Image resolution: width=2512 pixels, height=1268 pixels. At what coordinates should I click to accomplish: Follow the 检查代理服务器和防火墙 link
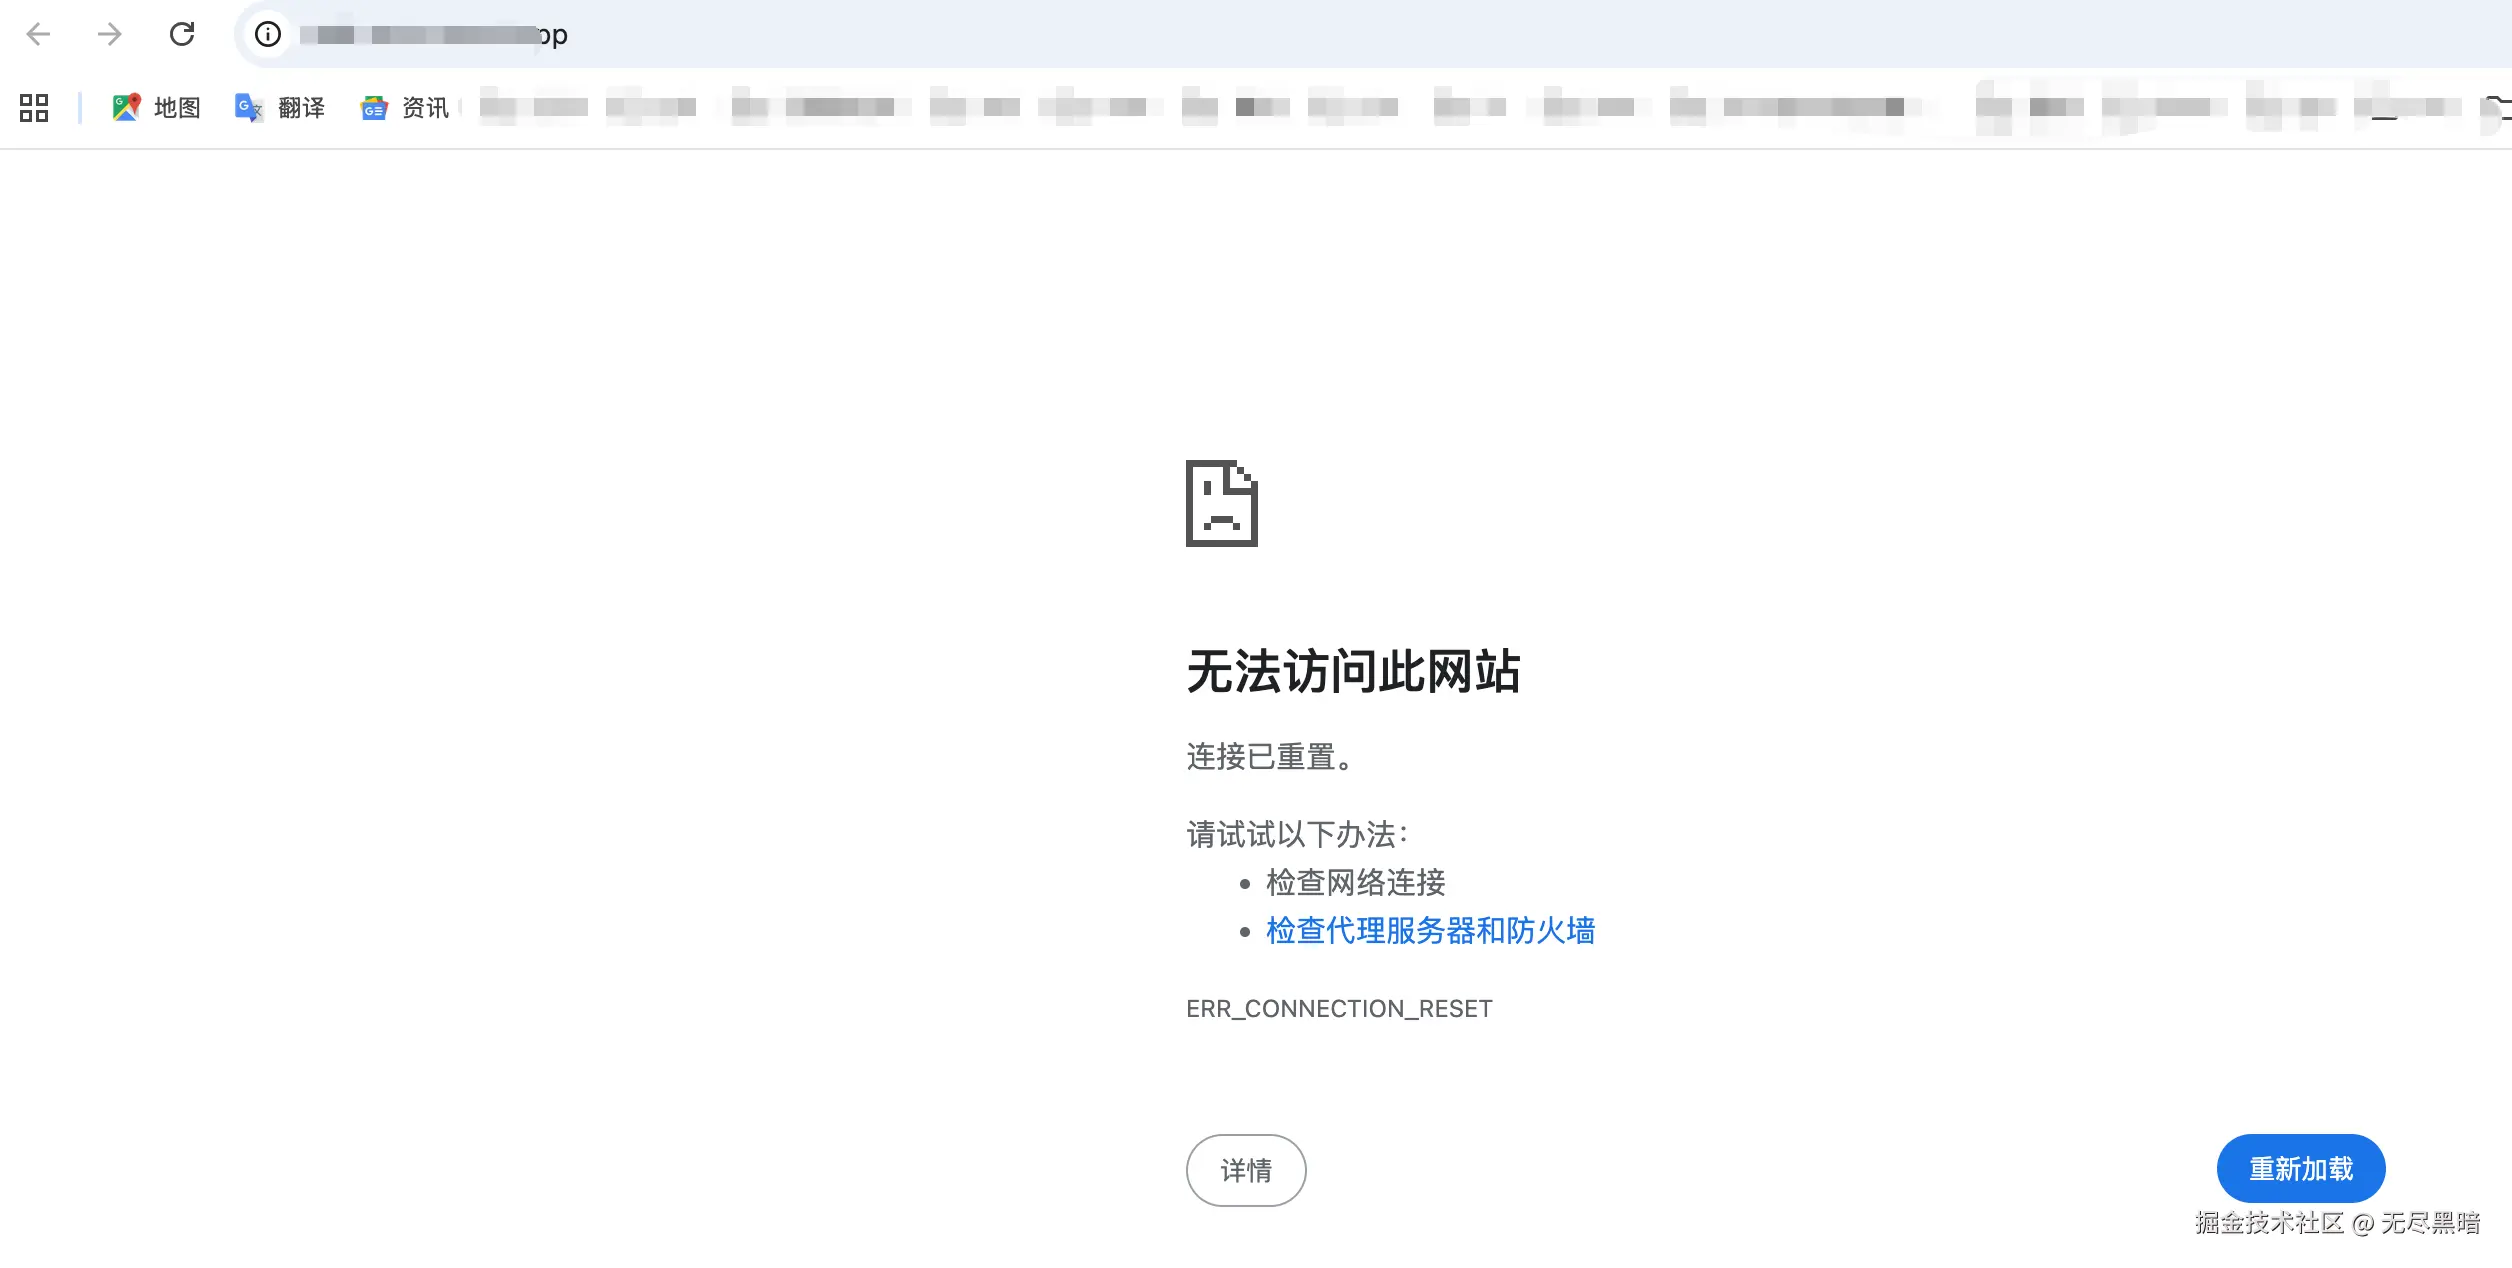[1430, 931]
